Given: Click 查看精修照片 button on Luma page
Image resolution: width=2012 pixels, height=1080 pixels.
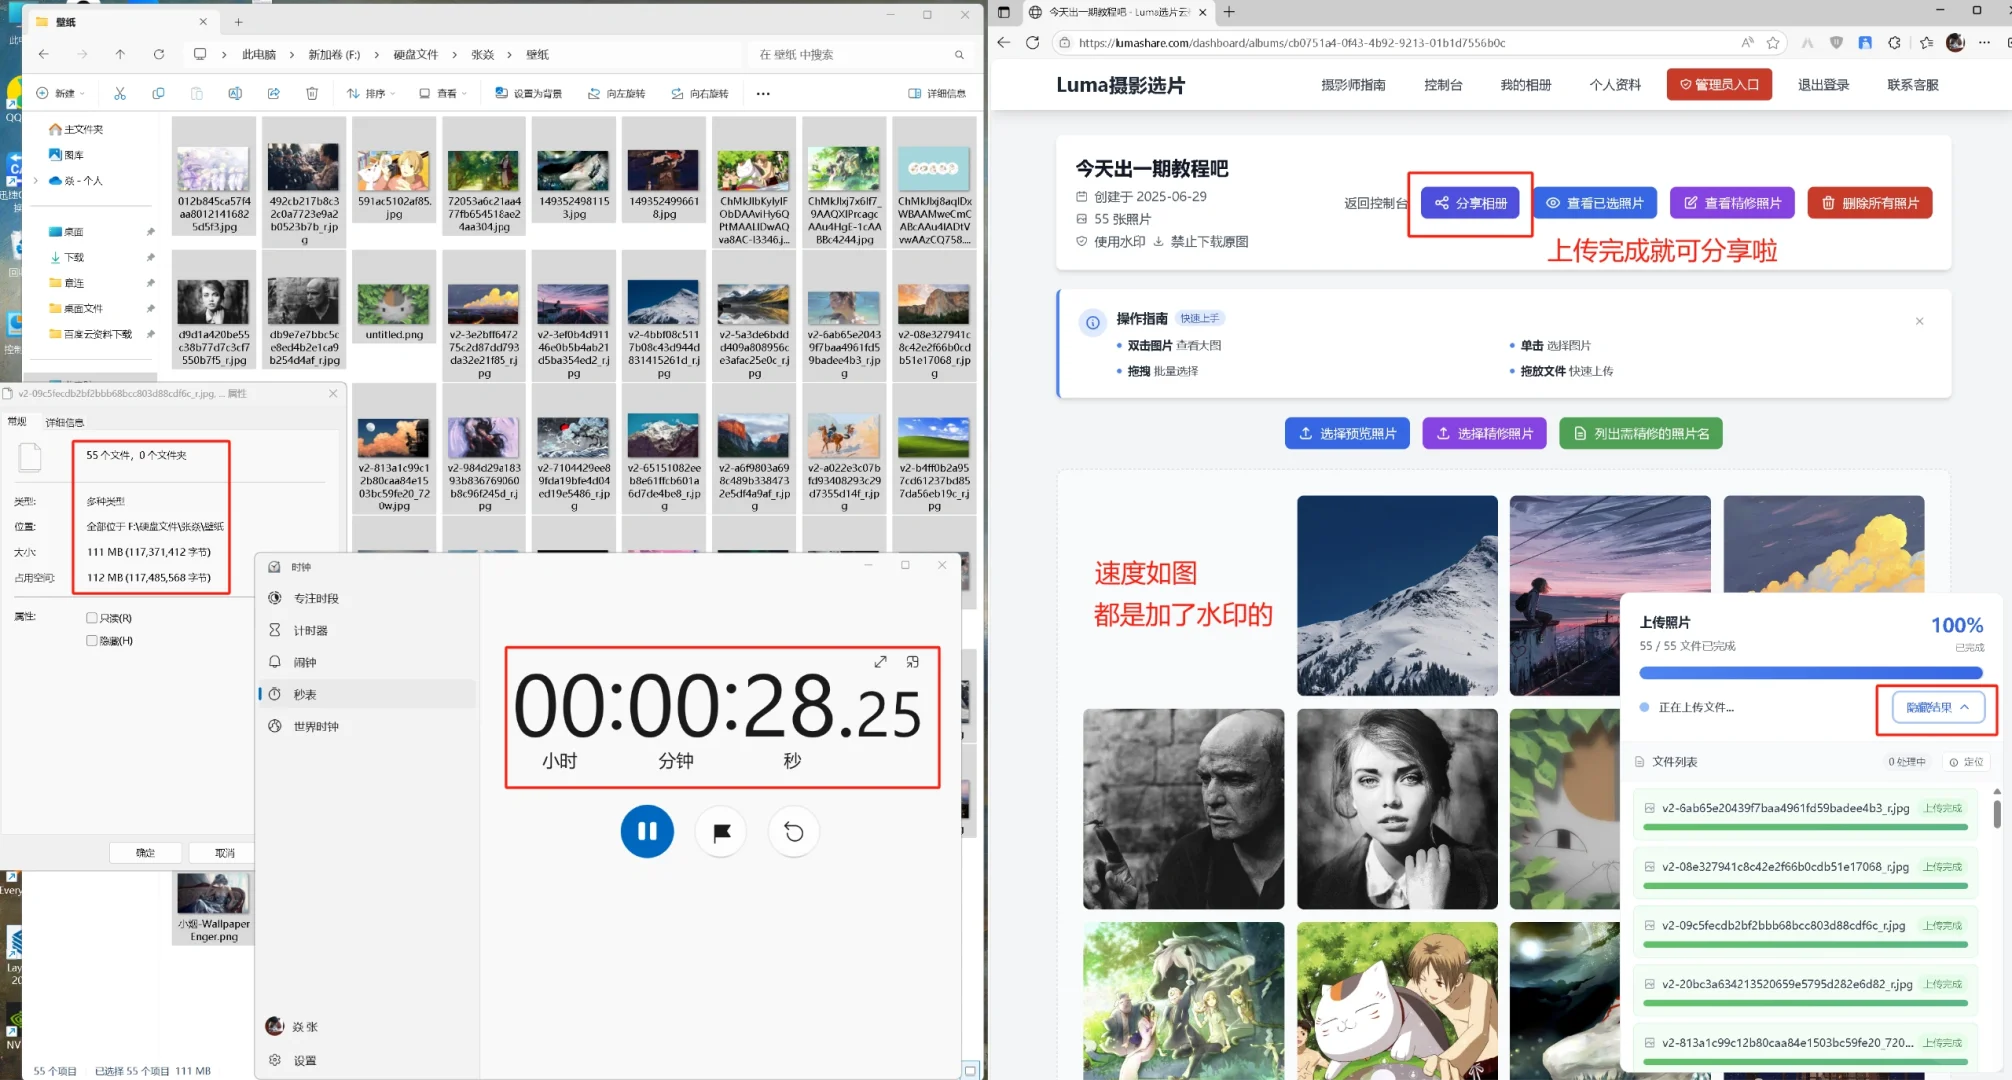Looking at the screenshot, I should point(1732,203).
